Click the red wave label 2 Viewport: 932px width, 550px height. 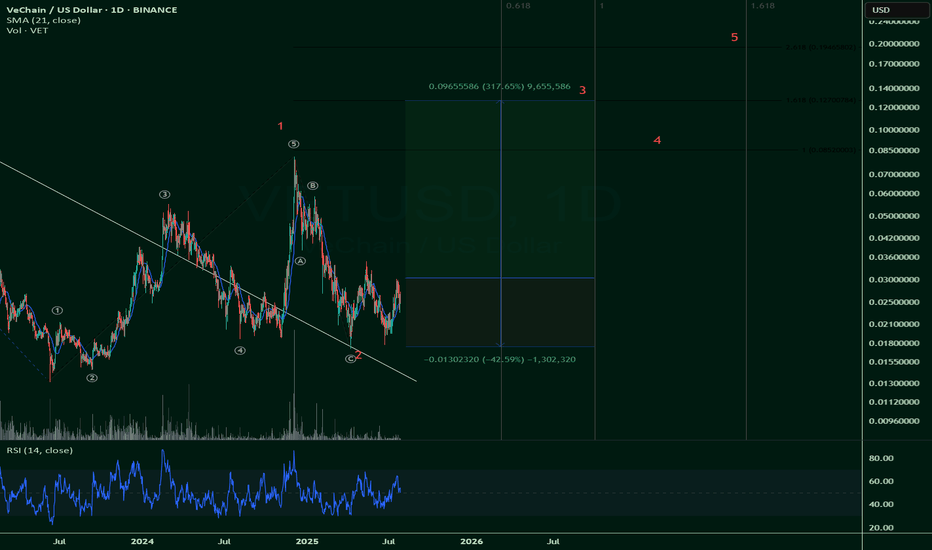(358, 355)
